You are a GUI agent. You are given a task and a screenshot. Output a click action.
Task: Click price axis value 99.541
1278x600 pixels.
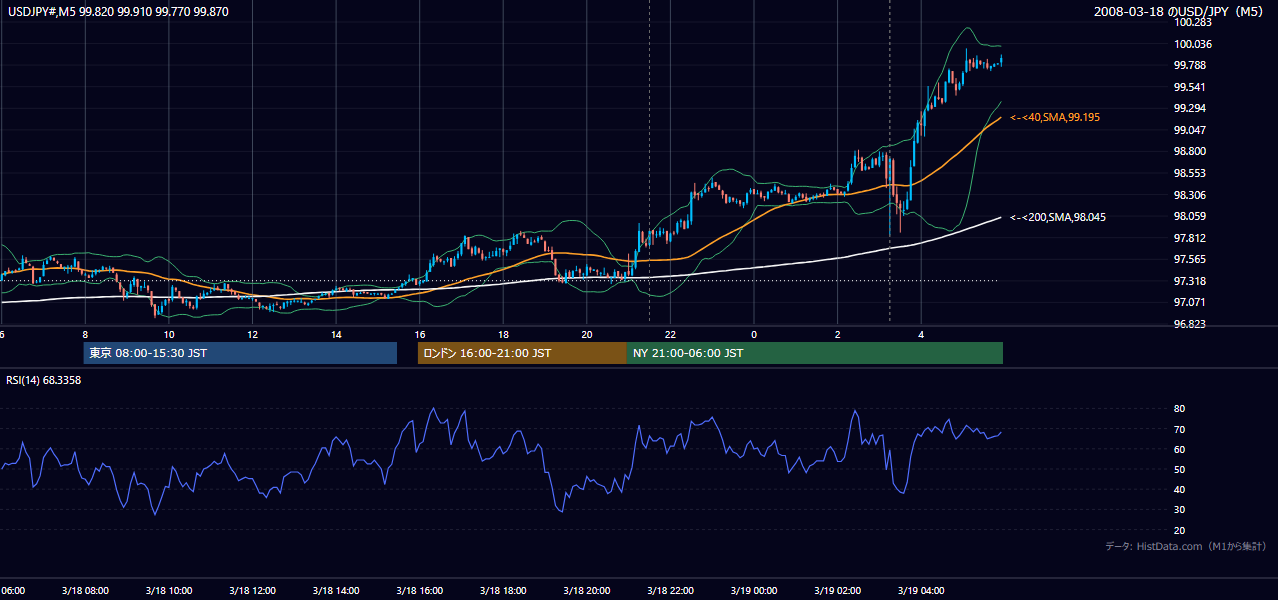coord(1192,87)
